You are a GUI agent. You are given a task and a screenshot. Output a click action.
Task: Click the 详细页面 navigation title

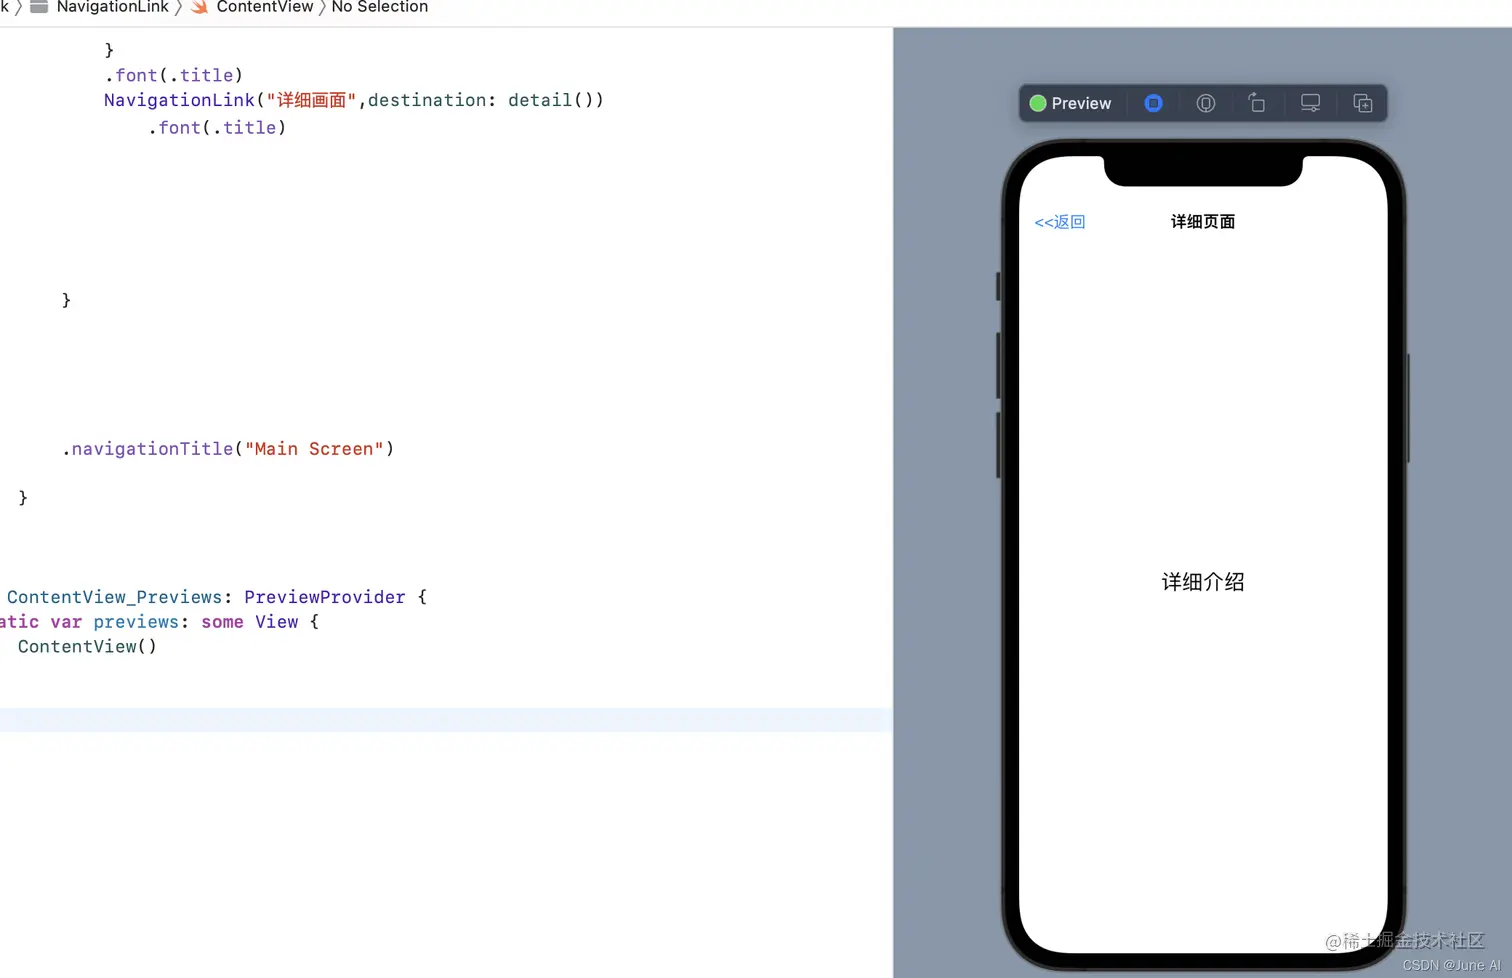[1203, 222]
